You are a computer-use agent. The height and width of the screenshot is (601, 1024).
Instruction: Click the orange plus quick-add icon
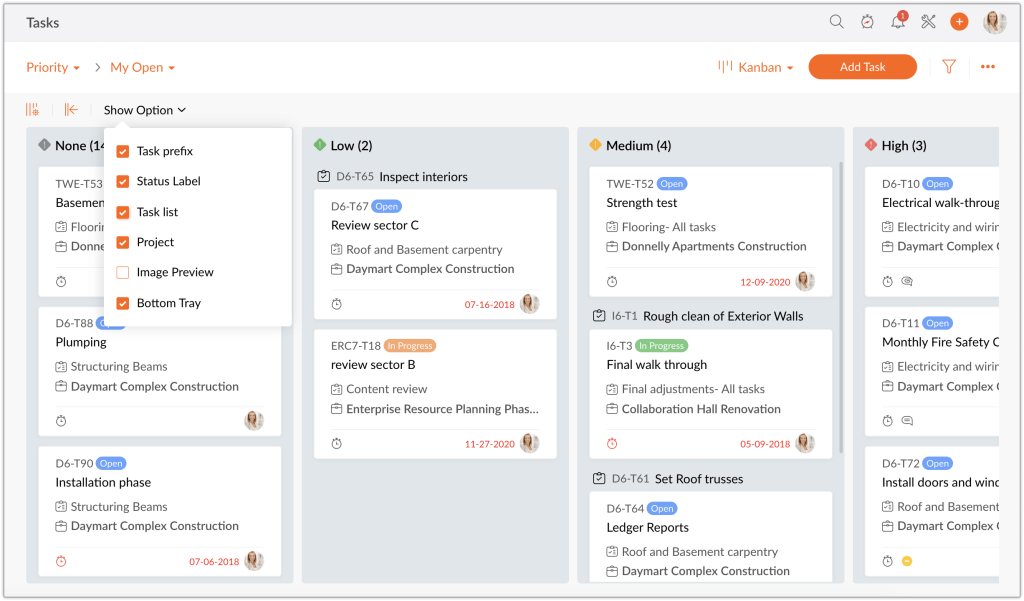tap(959, 21)
